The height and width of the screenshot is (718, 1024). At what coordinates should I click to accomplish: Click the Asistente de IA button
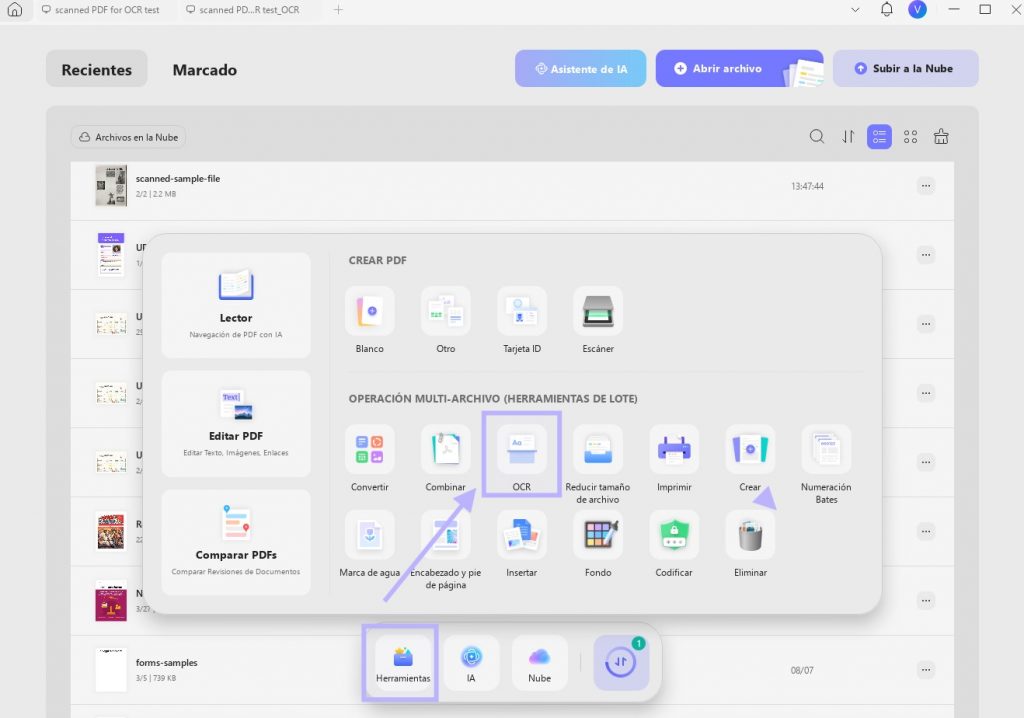tap(581, 69)
